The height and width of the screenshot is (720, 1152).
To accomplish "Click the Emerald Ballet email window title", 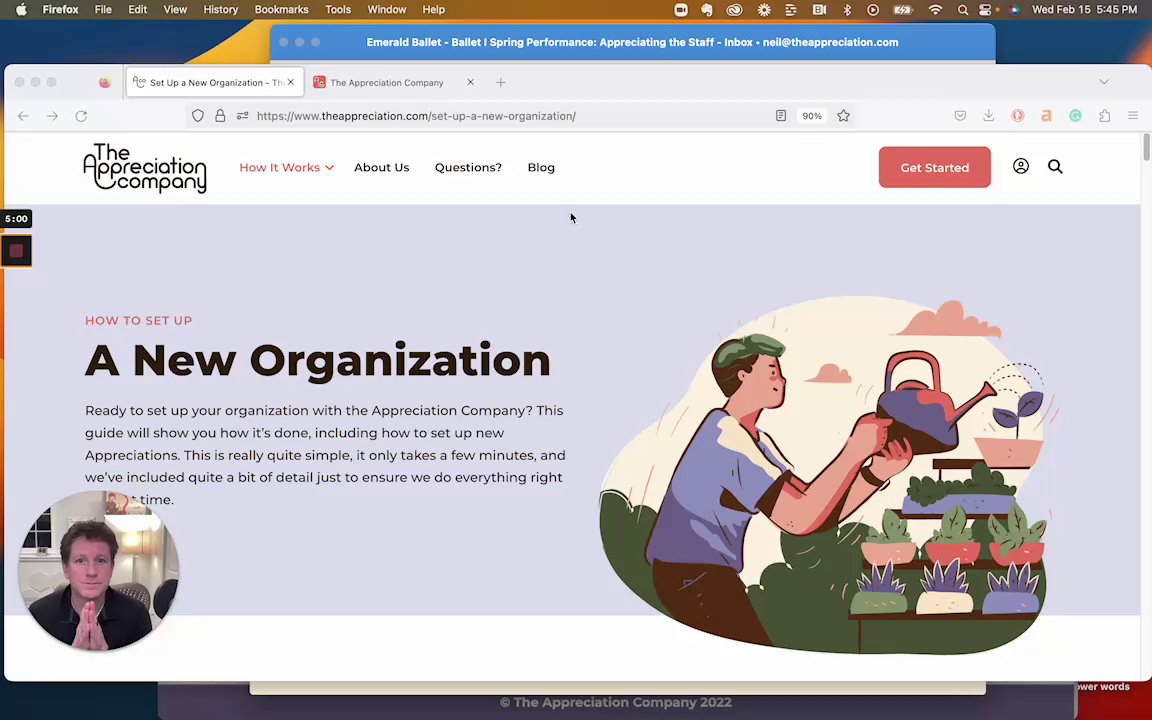I will pos(632,43).
